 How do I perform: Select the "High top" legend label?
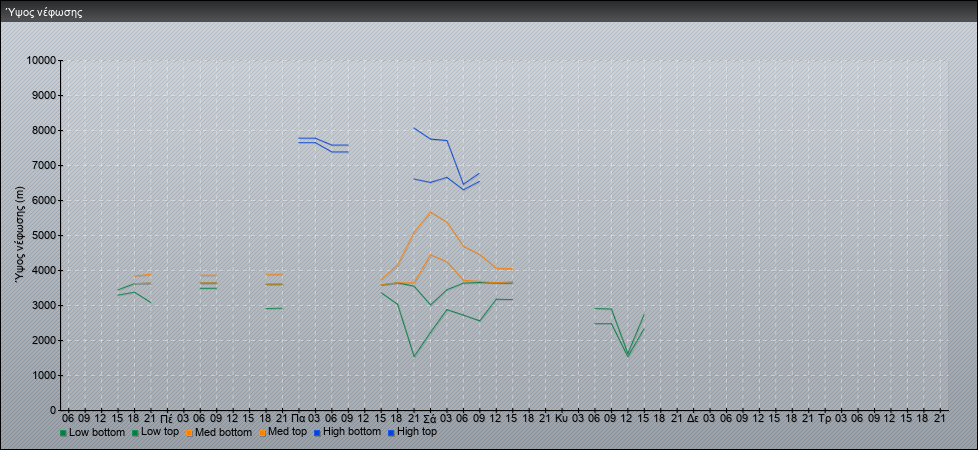417,431
